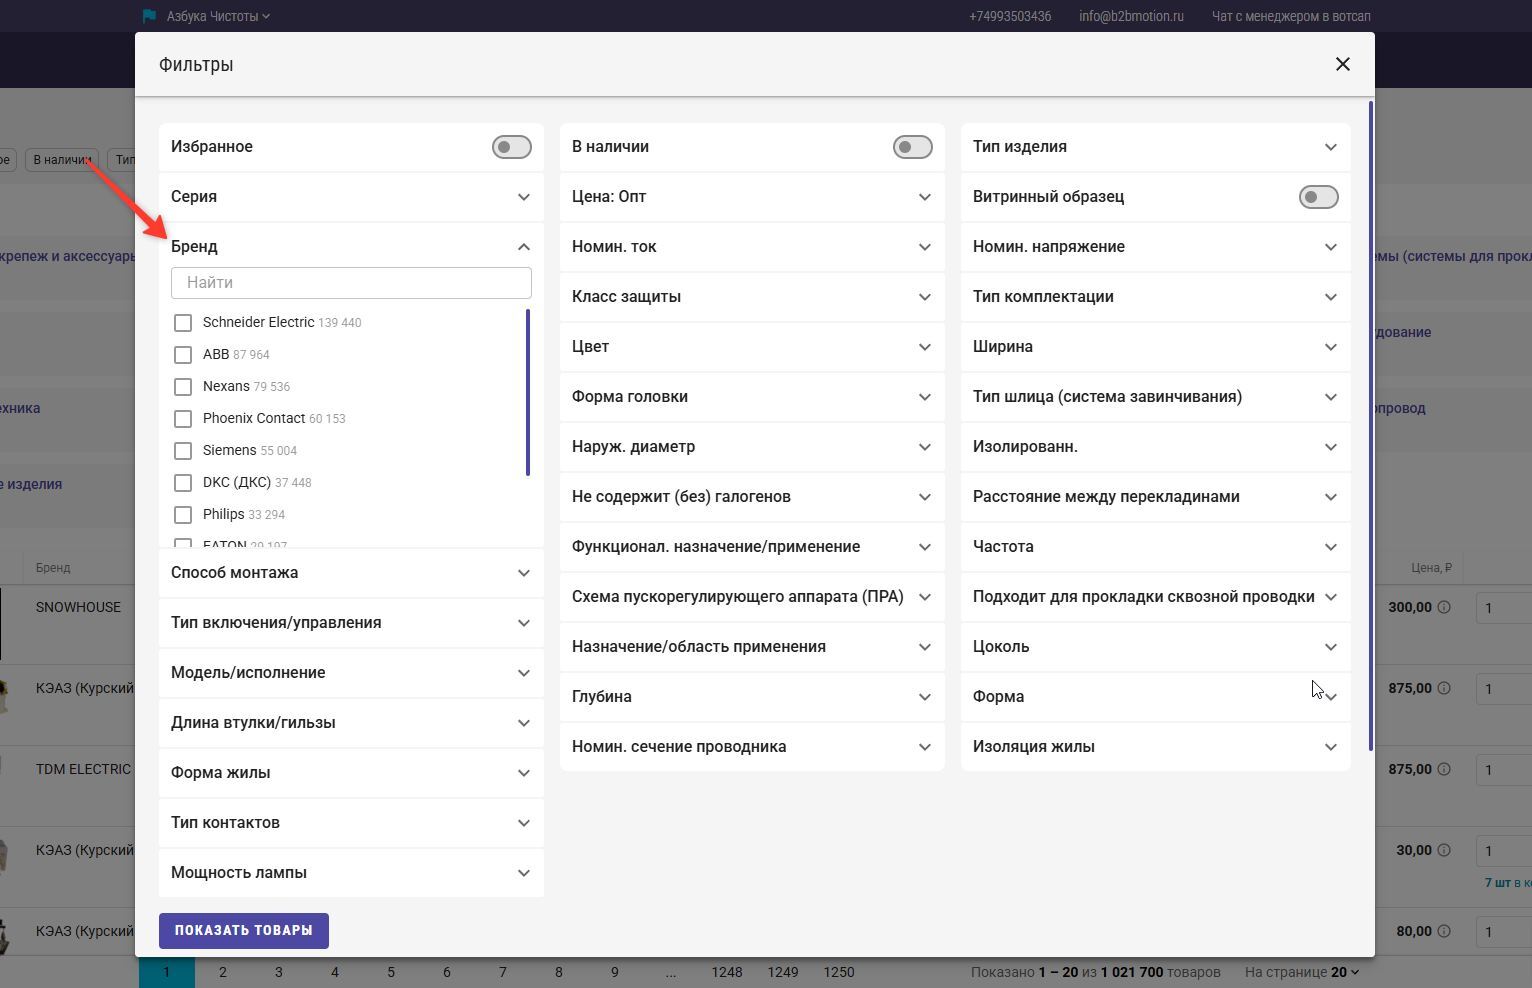1532x988 pixels.
Task: Select Phoenix Contact brand checkbox
Action: (x=183, y=419)
